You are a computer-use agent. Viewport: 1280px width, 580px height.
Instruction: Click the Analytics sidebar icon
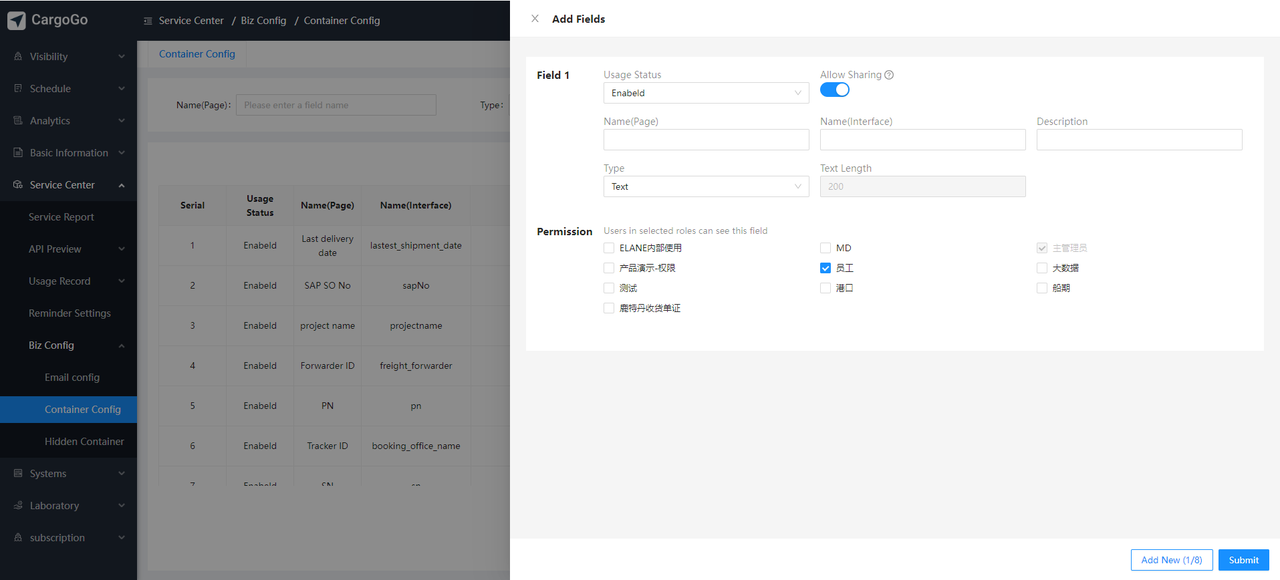[18, 121]
